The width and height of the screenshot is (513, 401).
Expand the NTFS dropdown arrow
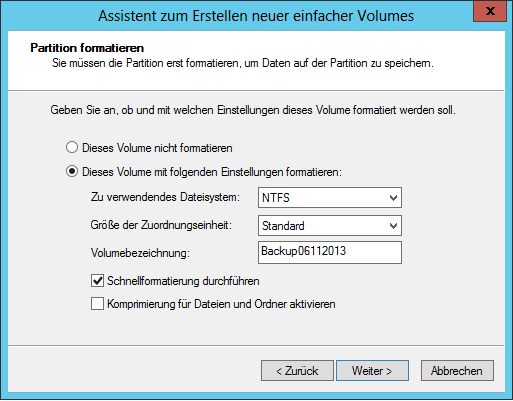[393, 198]
